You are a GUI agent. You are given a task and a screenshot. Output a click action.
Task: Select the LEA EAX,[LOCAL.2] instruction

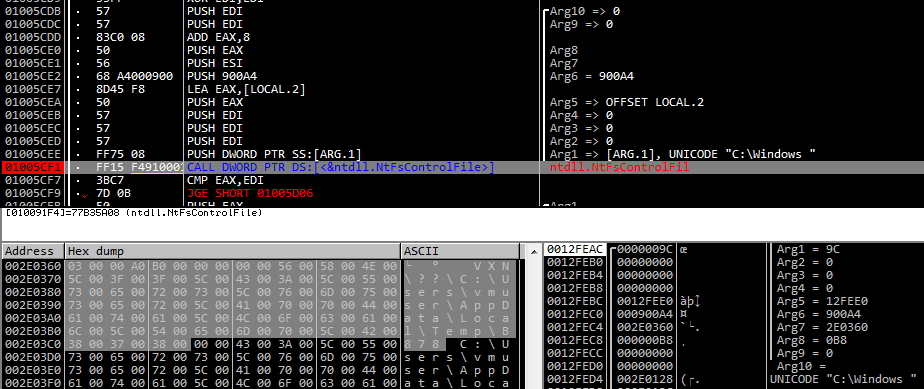click(246, 89)
